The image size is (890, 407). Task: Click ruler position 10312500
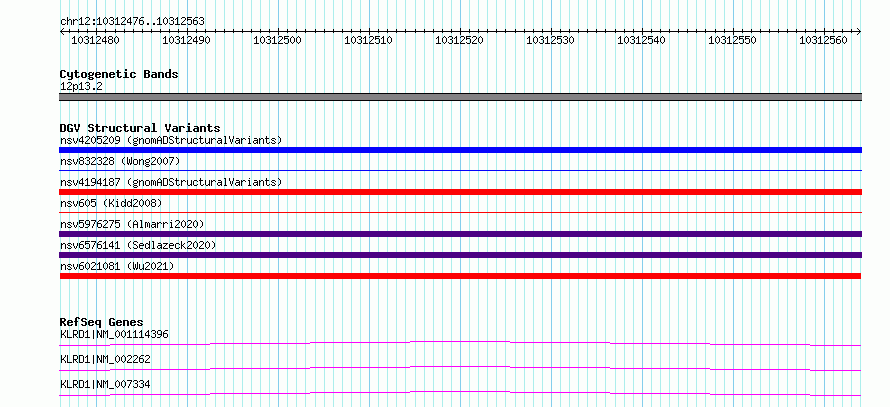(278, 40)
